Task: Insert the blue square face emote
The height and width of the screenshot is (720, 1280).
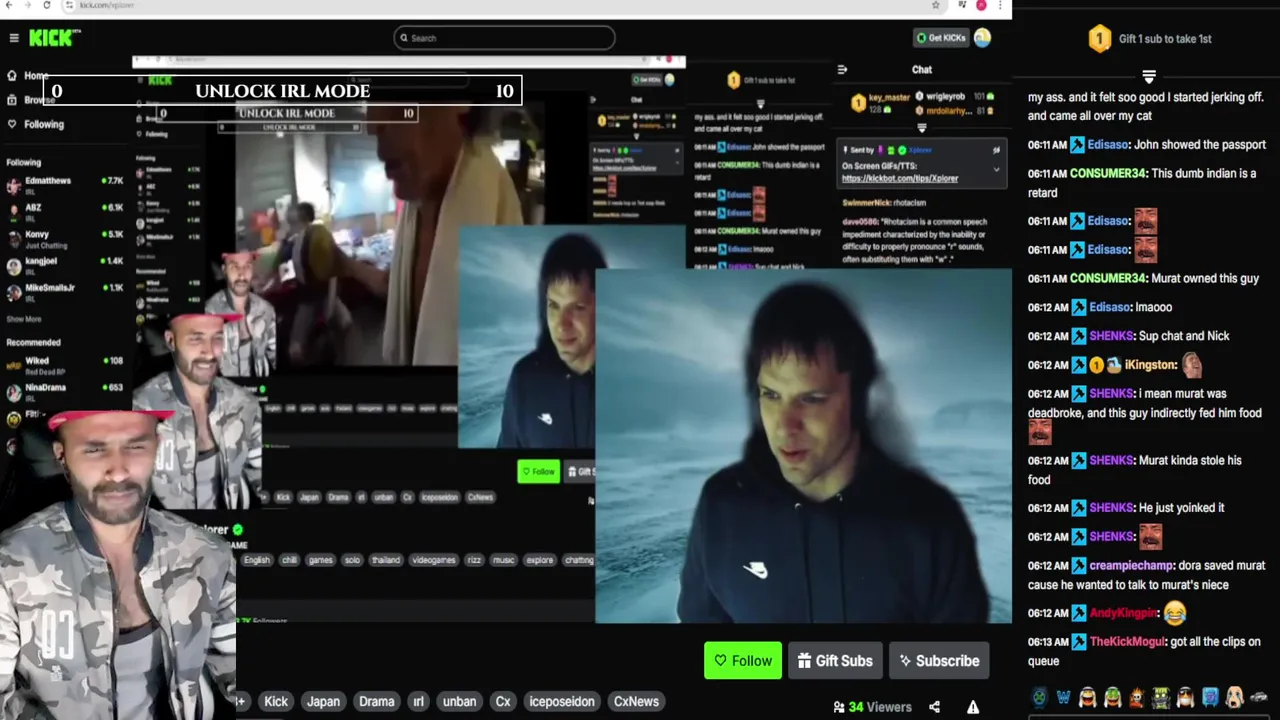Action: coord(1210,697)
